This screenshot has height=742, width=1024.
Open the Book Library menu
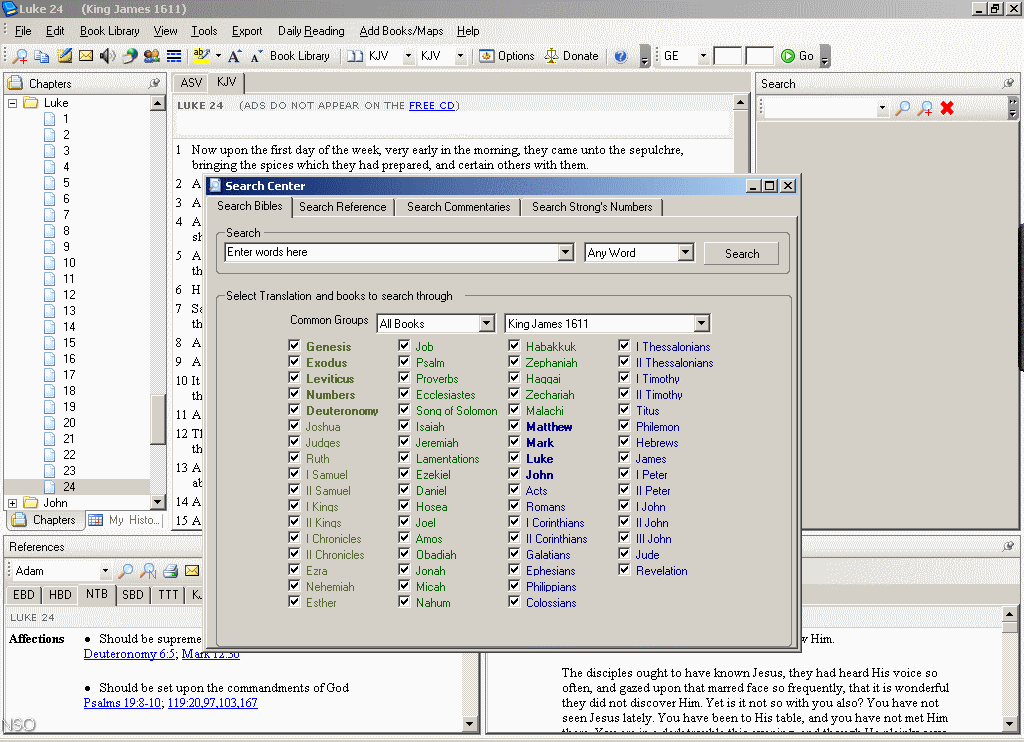110,31
